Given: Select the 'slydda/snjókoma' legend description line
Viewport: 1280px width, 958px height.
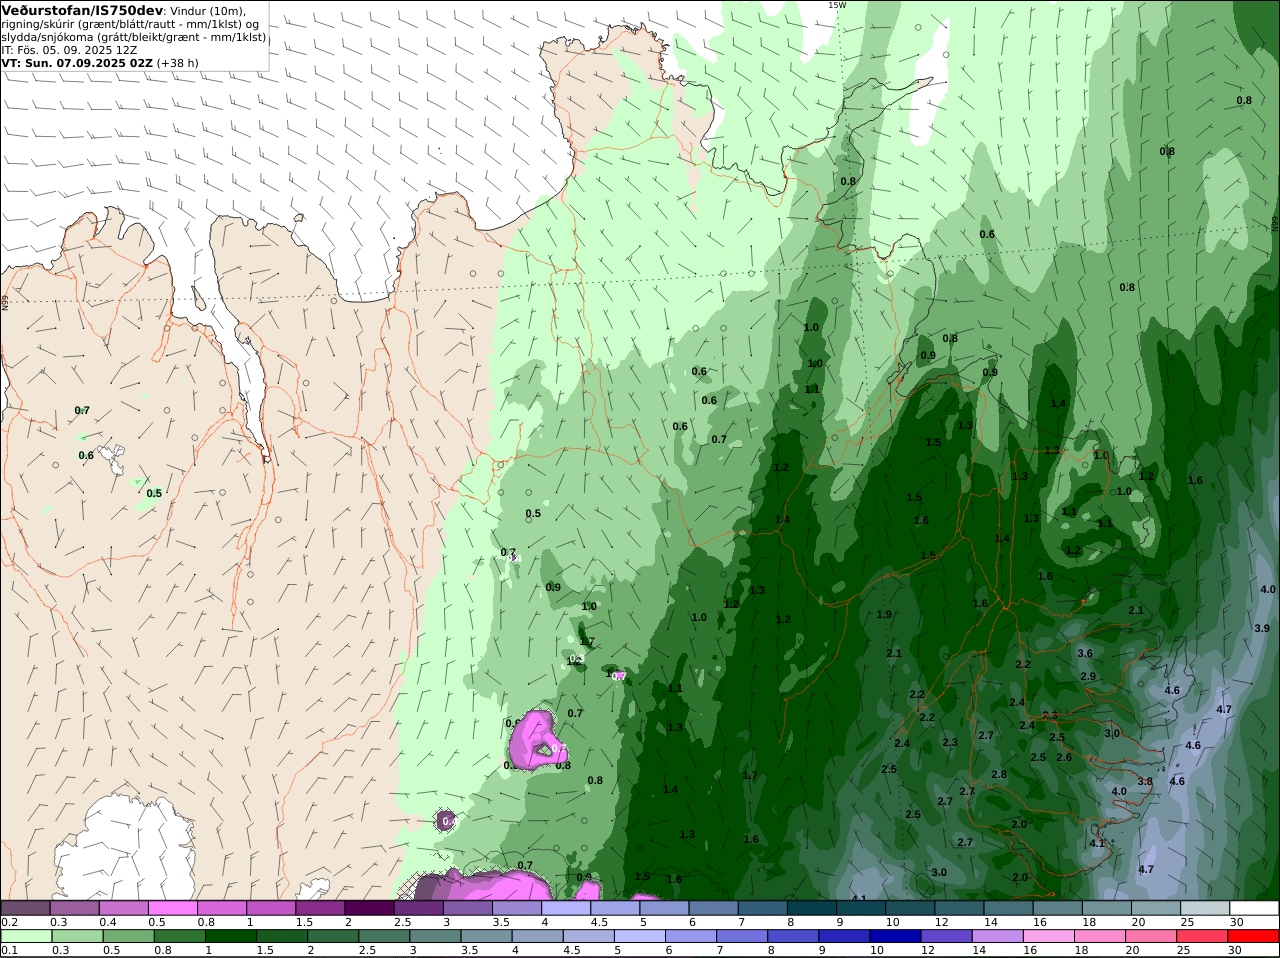Looking at the screenshot, I should pos(134,37).
